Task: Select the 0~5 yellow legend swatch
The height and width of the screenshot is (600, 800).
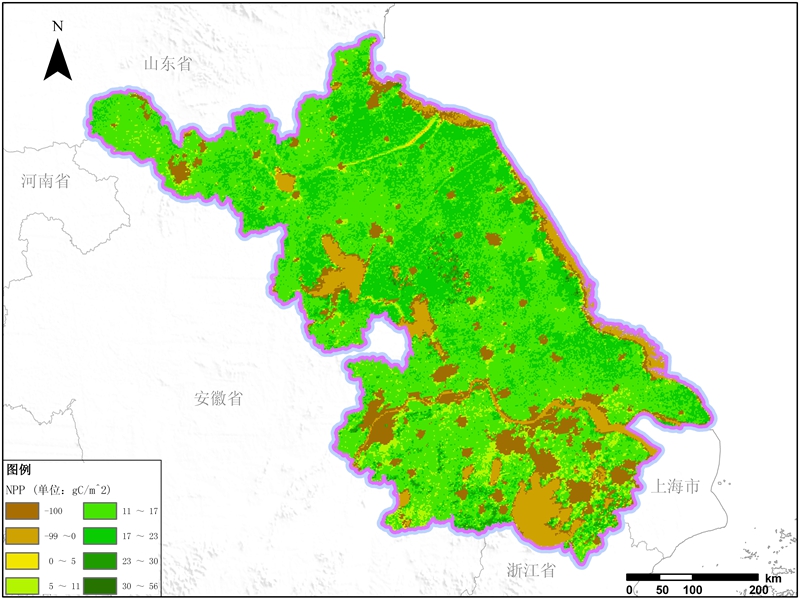Action: tap(22, 561)
